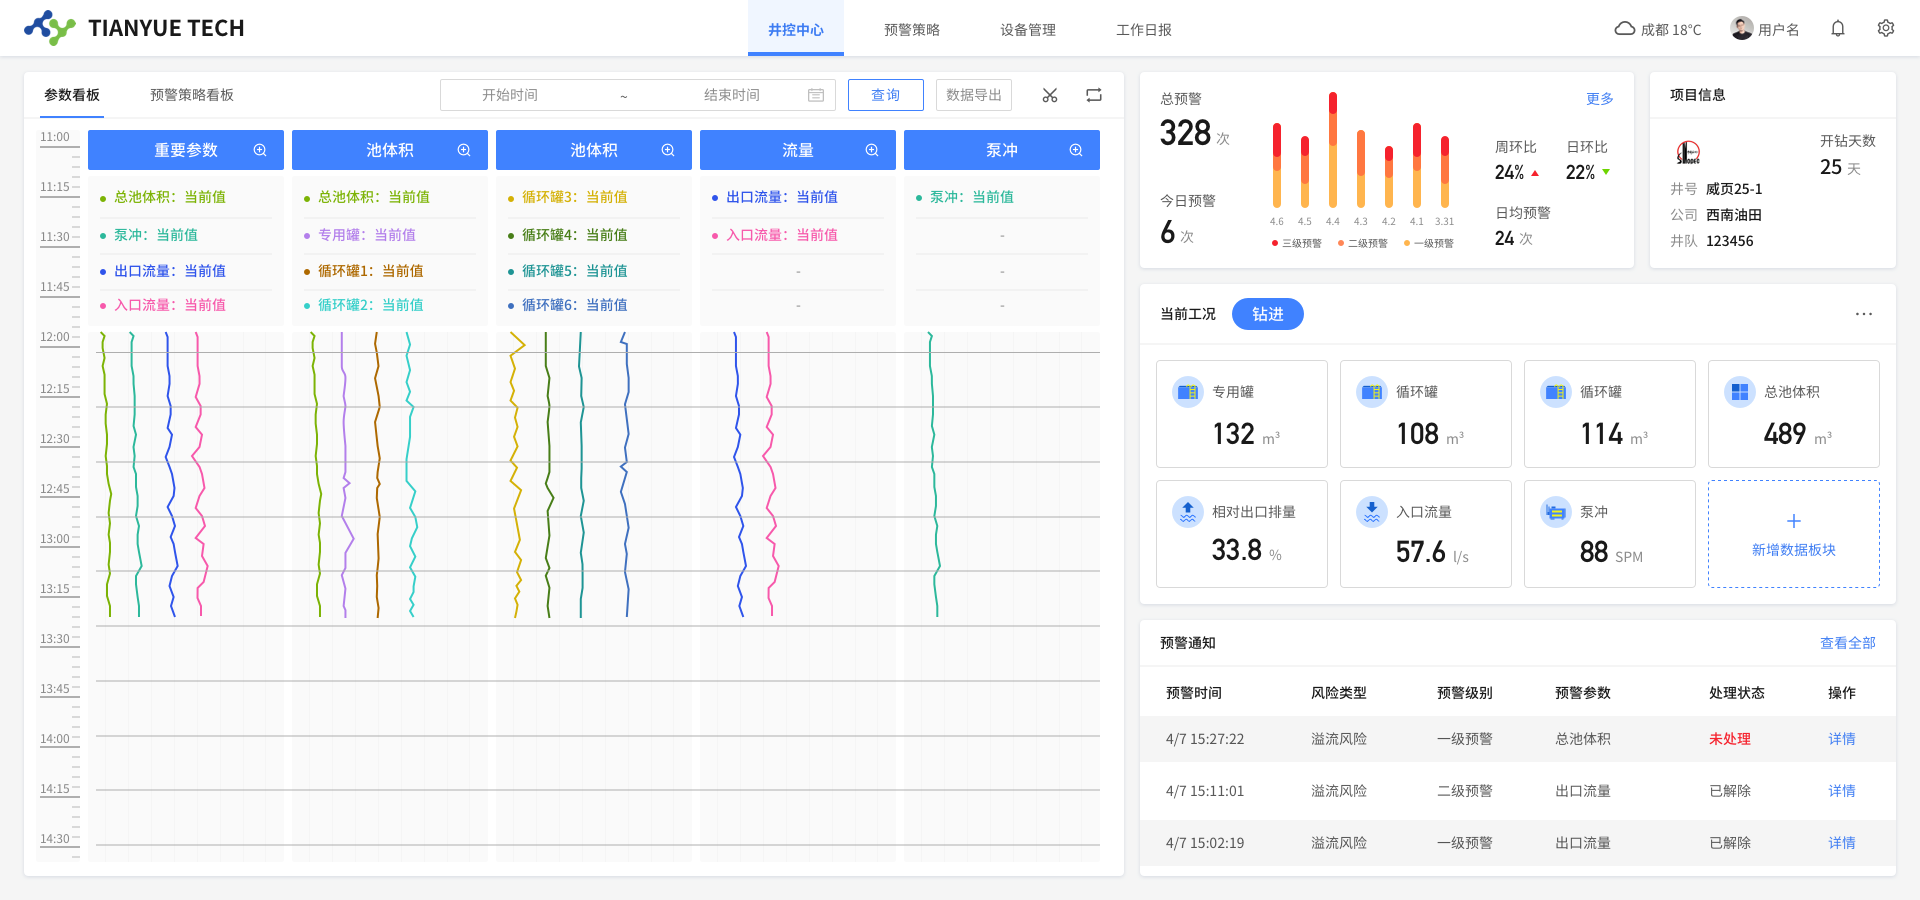Open the 设备管理 menu

point(1028,30)
